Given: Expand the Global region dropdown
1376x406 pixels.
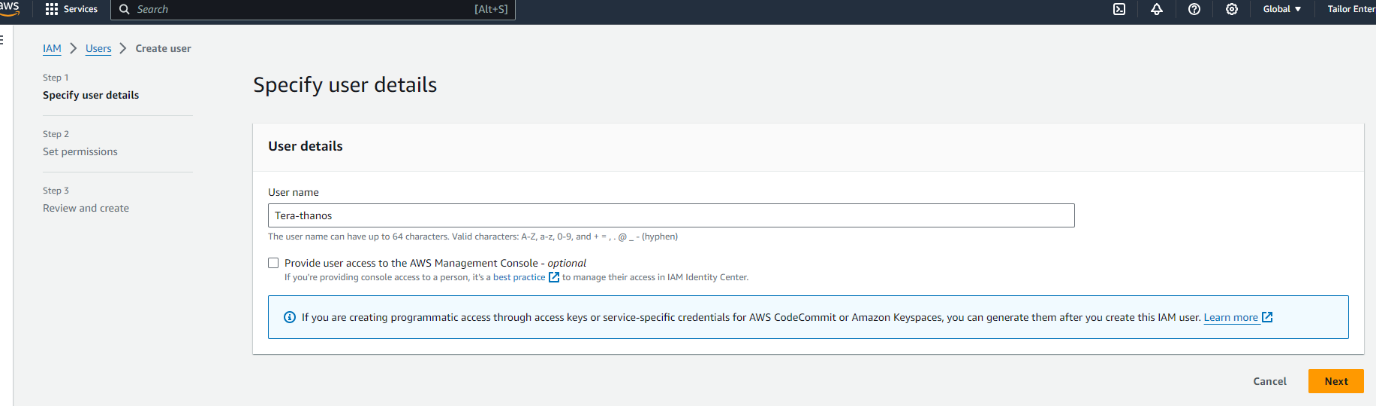Looking at the screenshot, I should (x=1282, y=9).
